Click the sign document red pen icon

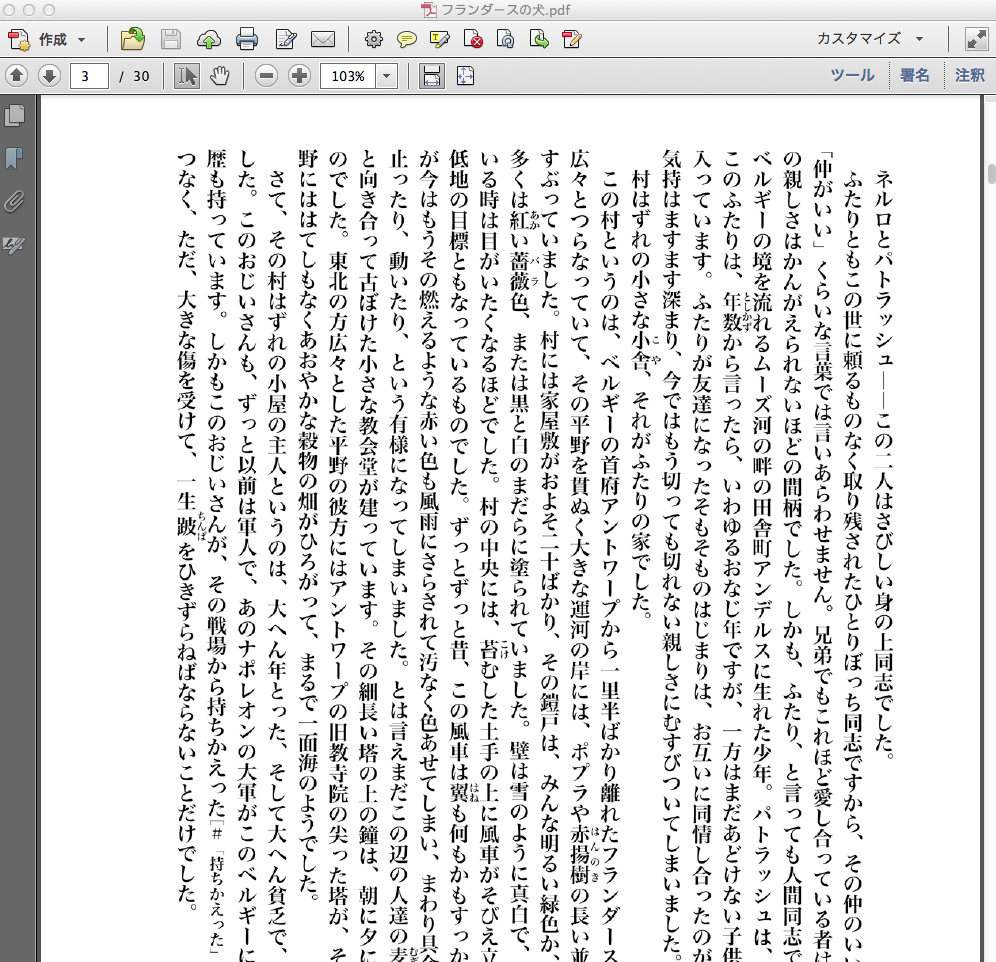[572, 39]
